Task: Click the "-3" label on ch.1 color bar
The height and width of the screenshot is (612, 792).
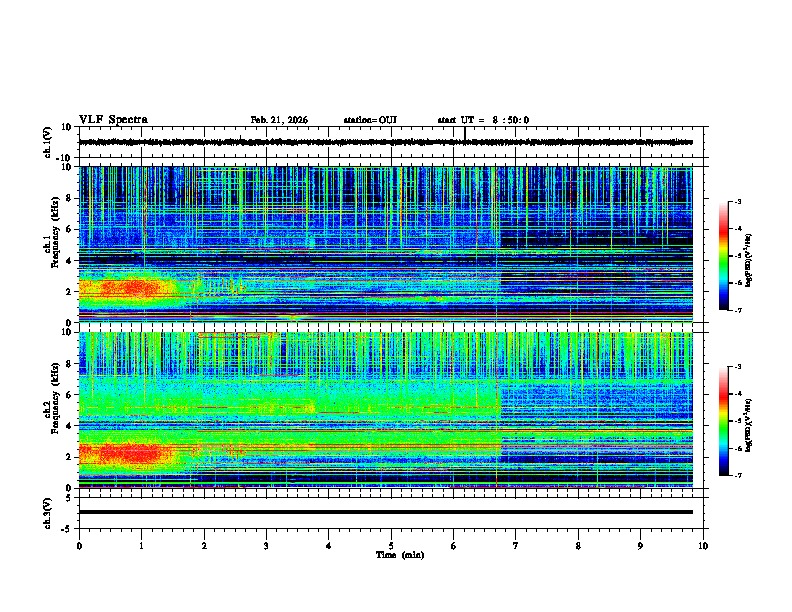Action: pyautogui.click(x=738, y=201)
